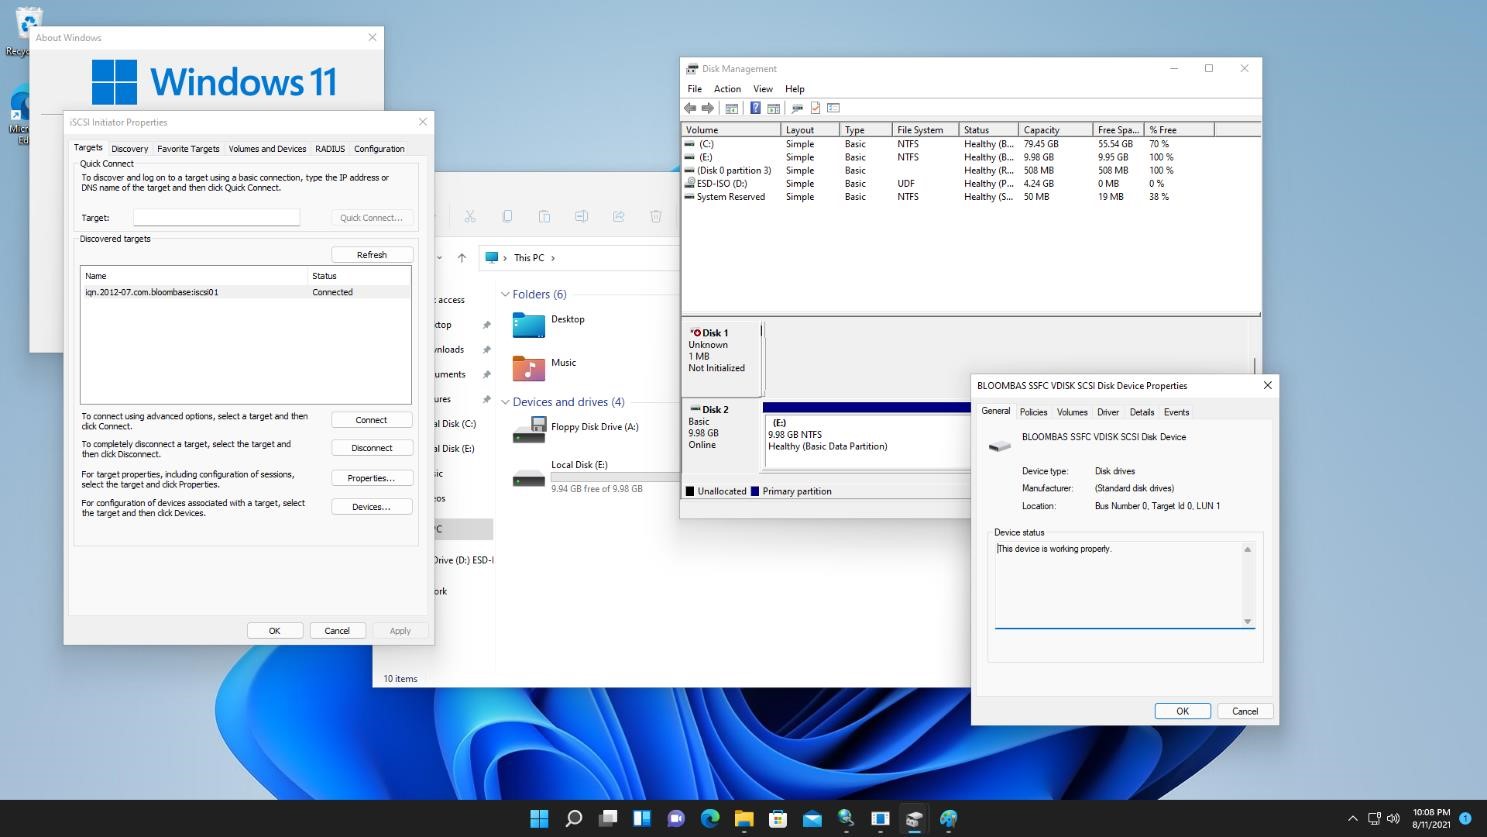Click the blue Help icon in Disk Management toolbar
Screen dimensions: 1487x837
pos(756,108)
